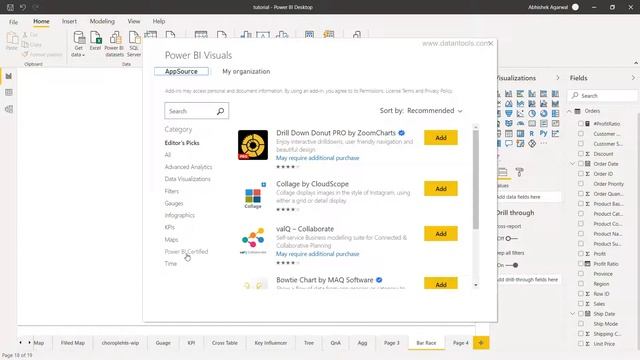Select the Funnel visual icon
The width and height of the screenshot is (640, 360).
point(509,113)
